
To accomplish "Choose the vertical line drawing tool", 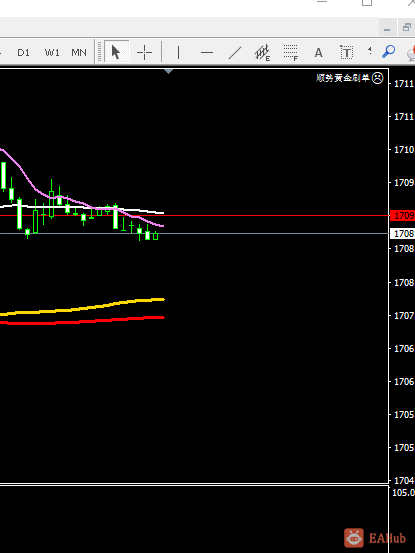I will [178, 53].
